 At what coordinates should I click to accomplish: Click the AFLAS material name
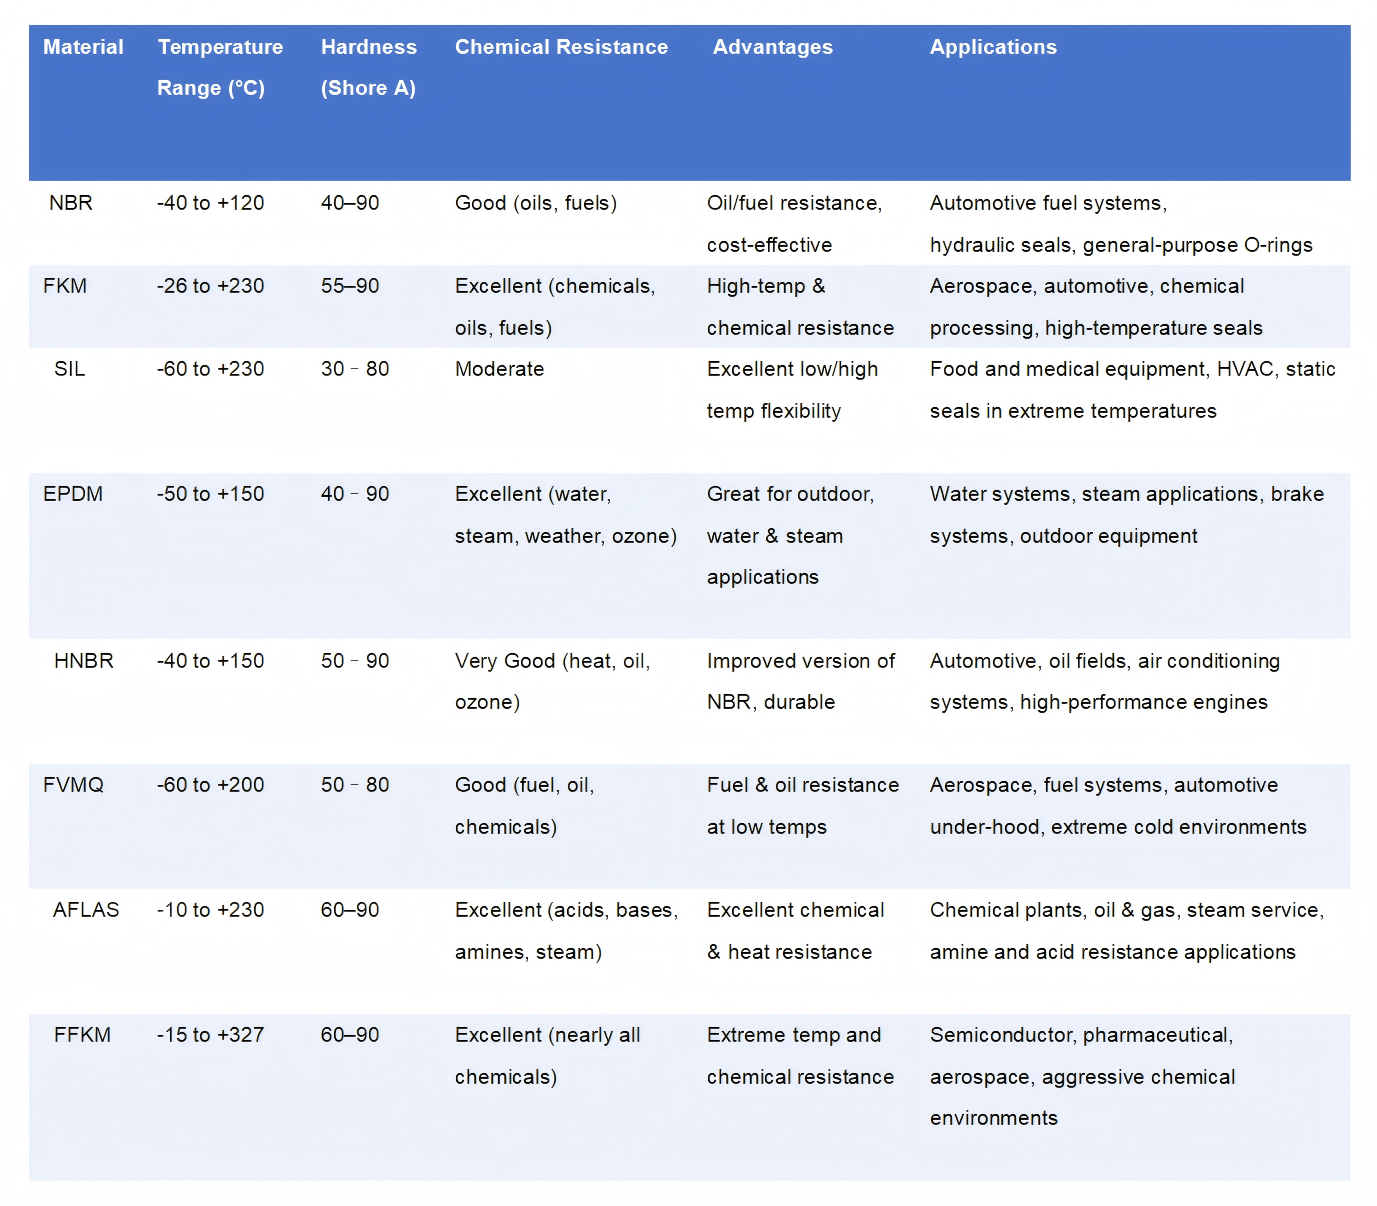[86, 910]
